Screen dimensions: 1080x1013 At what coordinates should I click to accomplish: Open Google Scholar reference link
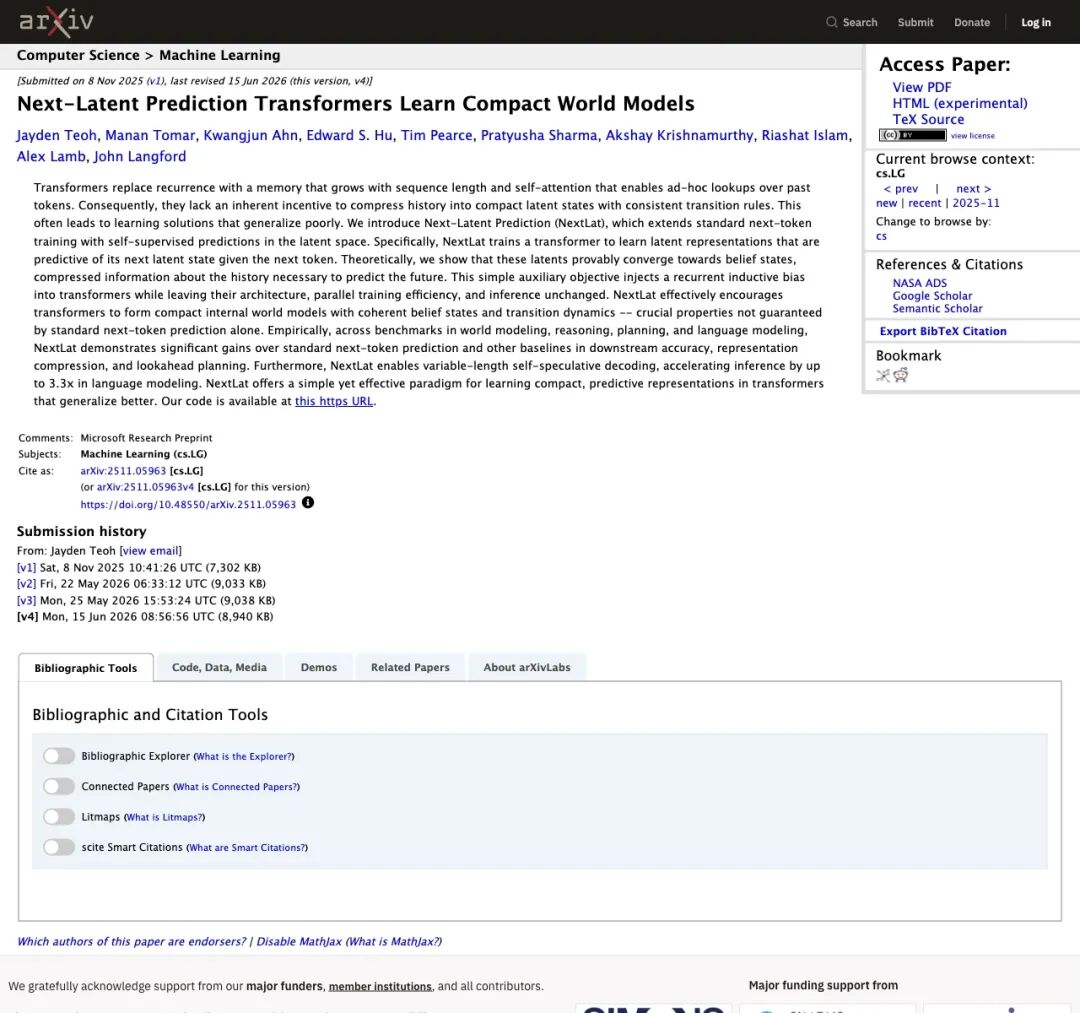932,296
